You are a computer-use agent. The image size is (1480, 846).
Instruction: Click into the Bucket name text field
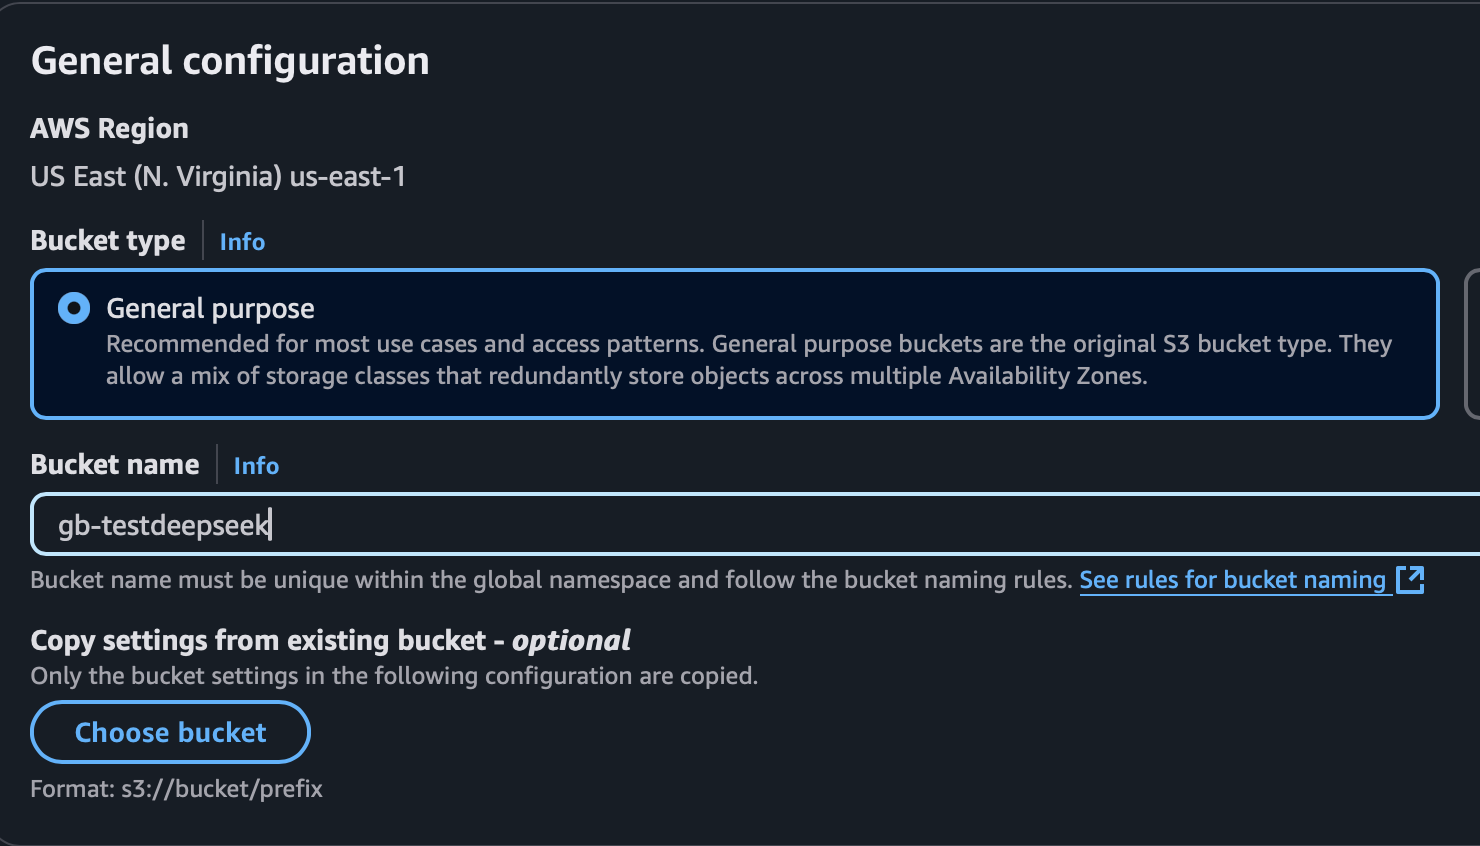tap(756, 524)
